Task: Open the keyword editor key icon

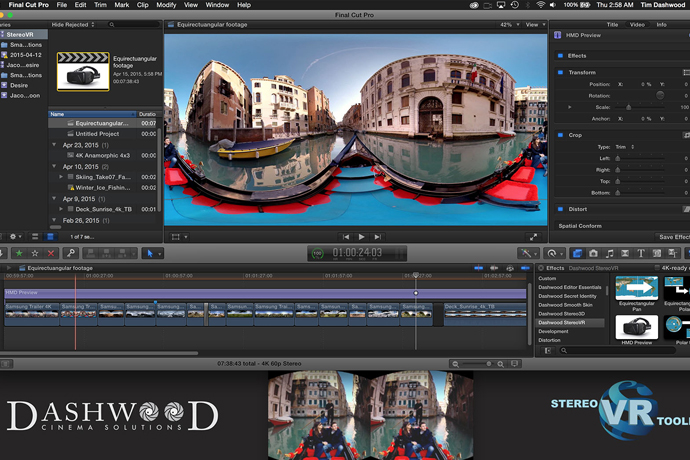Action: click(70, 253)
